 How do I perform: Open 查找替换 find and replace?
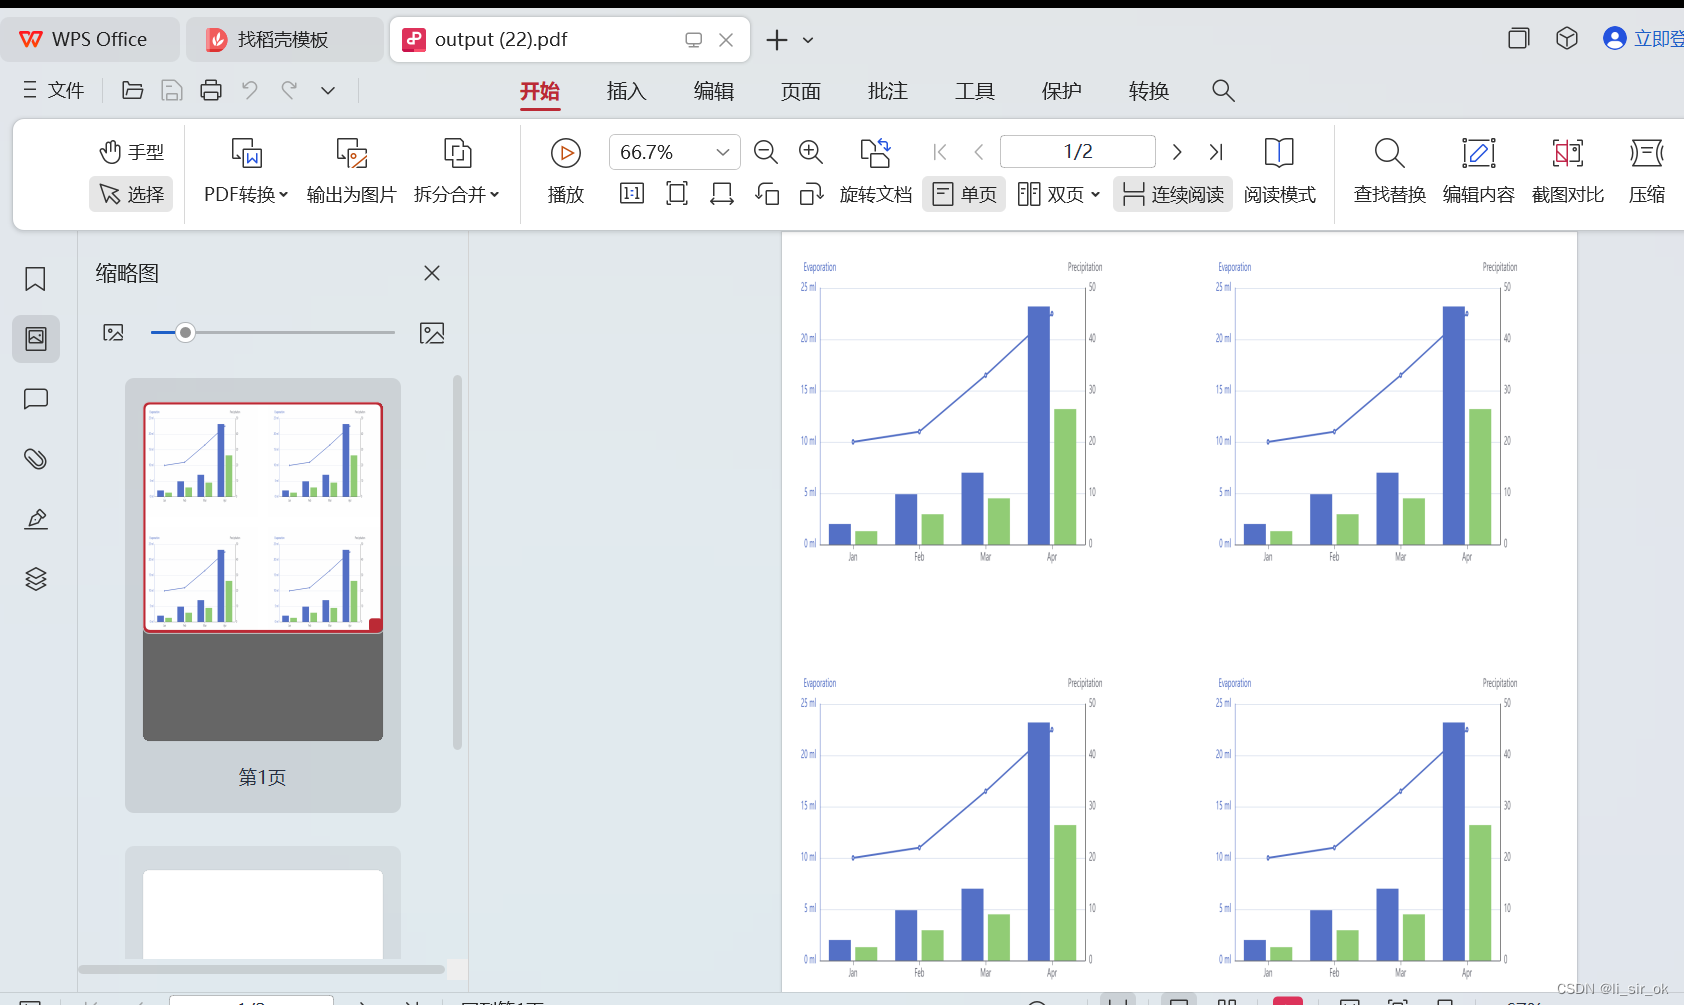pos(1389,171)
